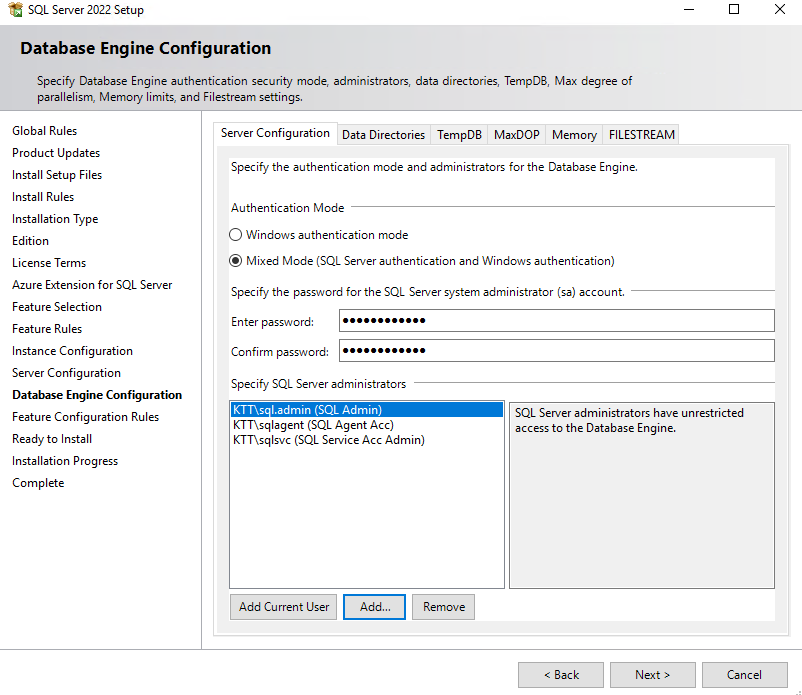Click Feature Selection step
Screen dimensions: 802x695
(x=57, y=307)
